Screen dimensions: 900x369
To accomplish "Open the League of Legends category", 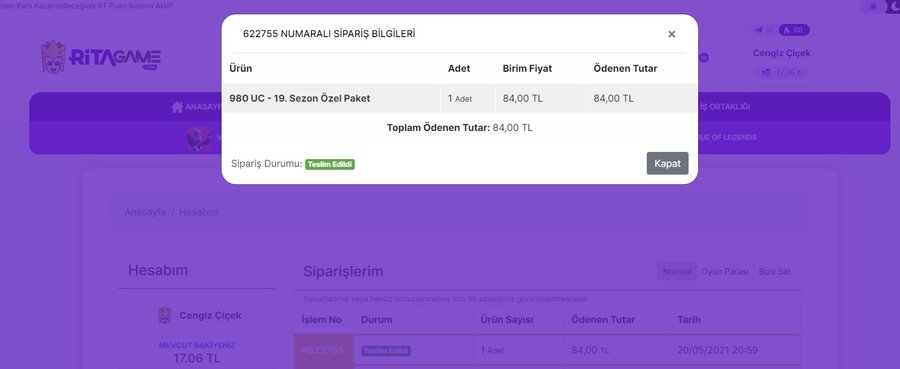I will coord(726,138).
